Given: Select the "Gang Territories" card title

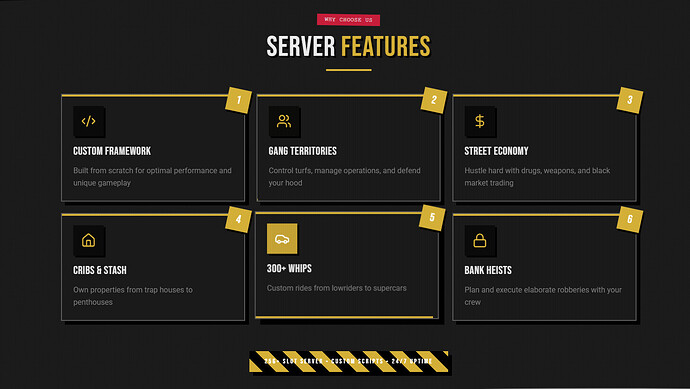Looking at the screenshot, I should [x=303, y=151].
